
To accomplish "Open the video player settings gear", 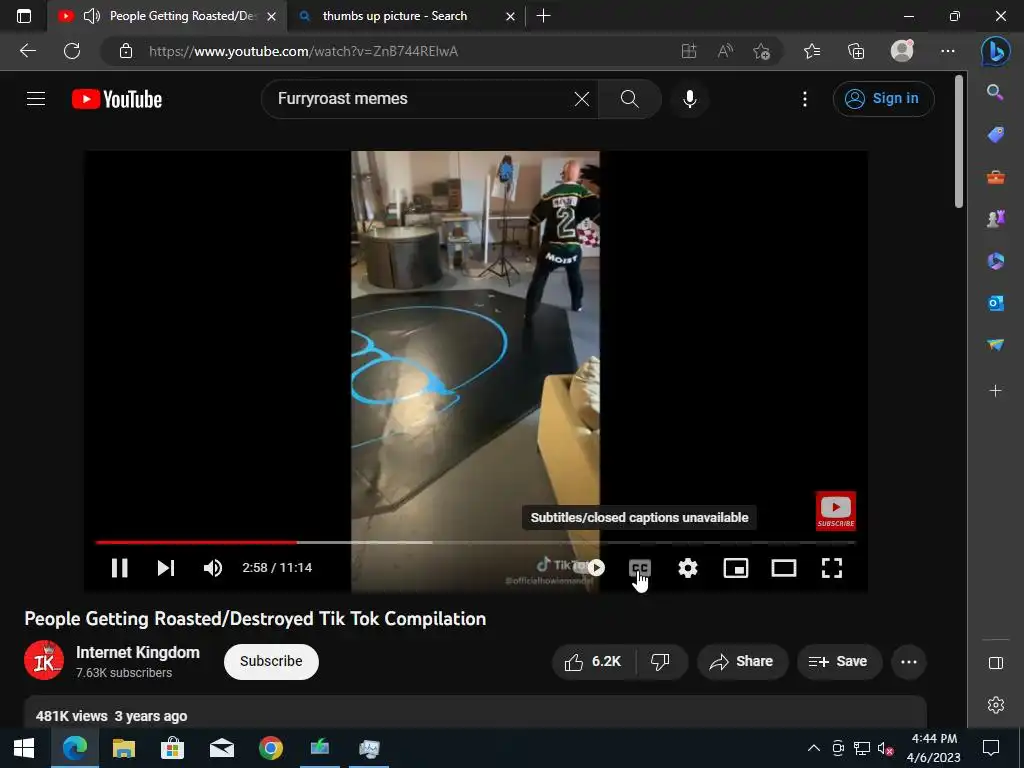I will point(688,568).
